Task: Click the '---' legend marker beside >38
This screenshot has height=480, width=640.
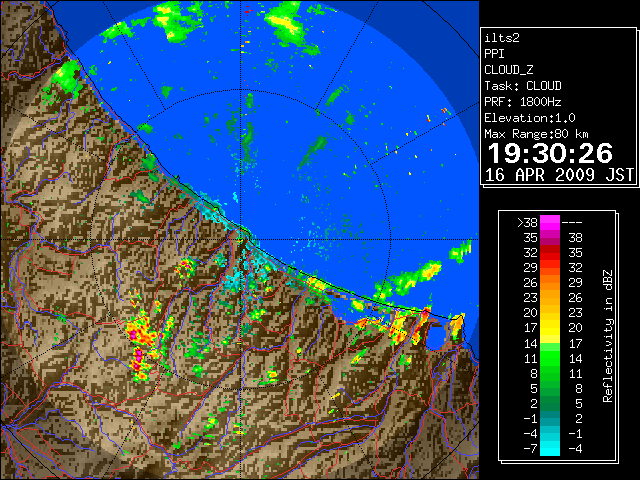Action: pyautogui.click(x=572, y=223)
